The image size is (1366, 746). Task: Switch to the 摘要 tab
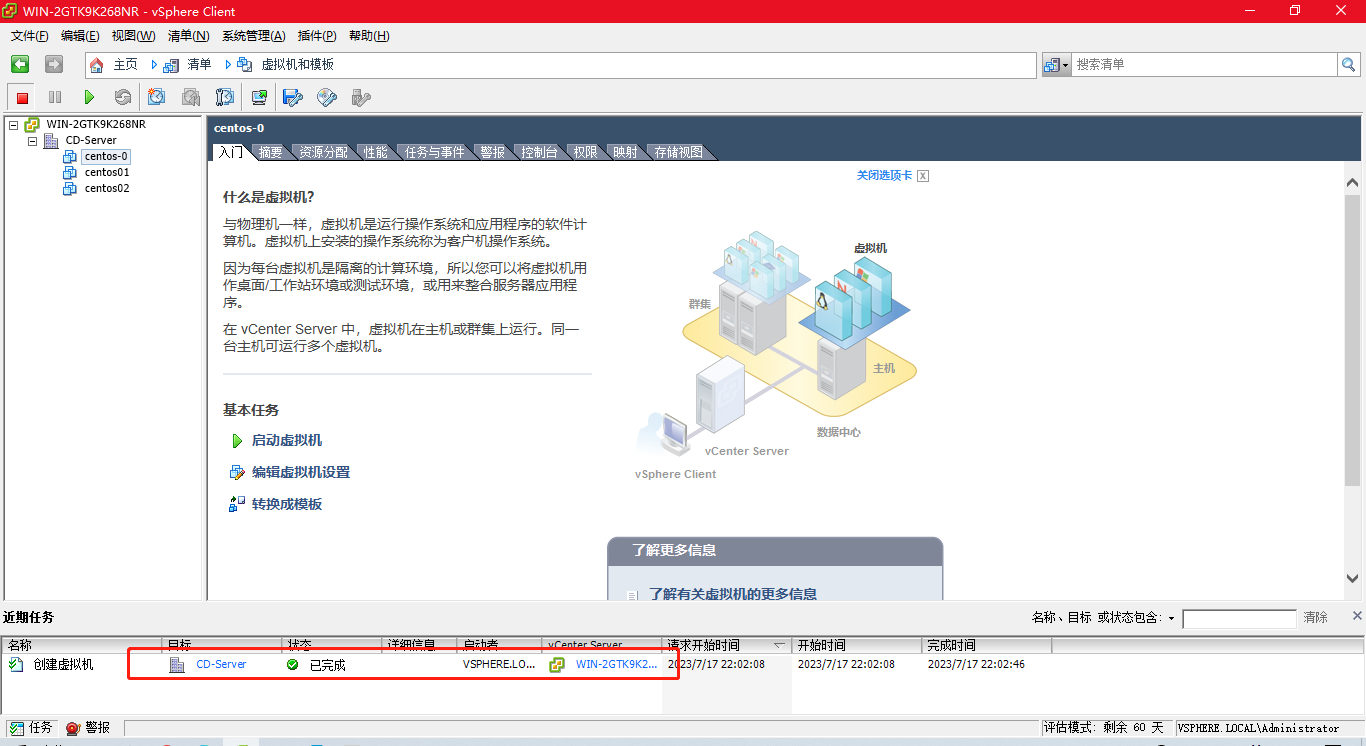click(270, 152)
